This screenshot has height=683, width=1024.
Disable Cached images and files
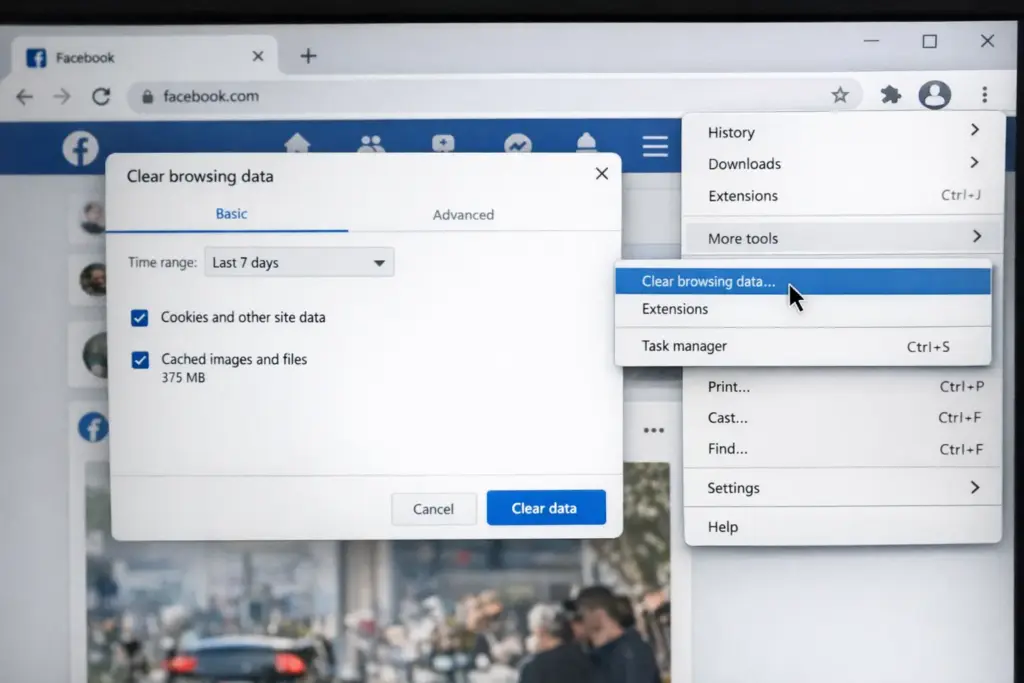coord(140,360)
